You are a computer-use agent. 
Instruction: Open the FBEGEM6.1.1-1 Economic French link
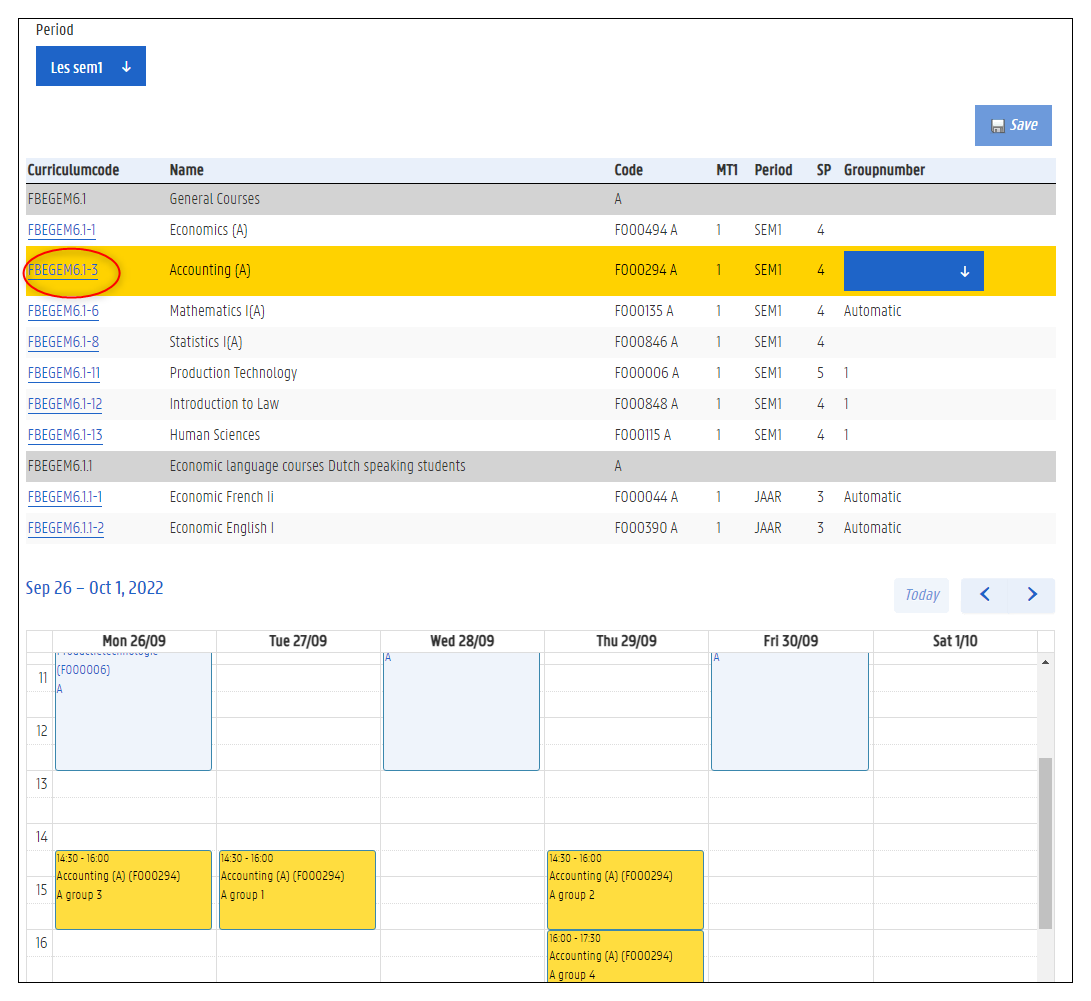65,497
